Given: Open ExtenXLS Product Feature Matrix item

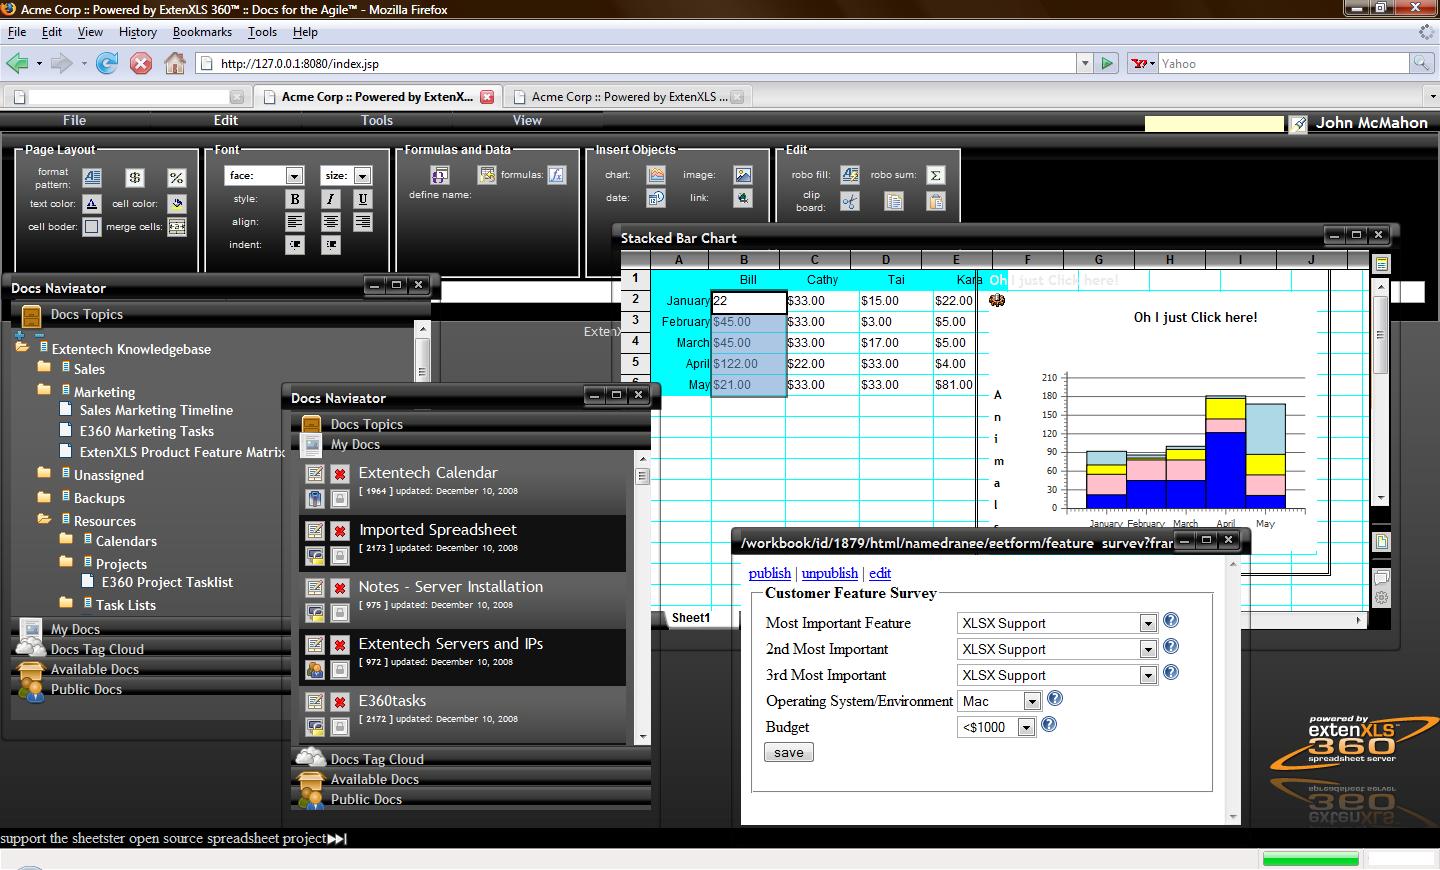Looking at the screenshot, I should [x=182, y=452].
